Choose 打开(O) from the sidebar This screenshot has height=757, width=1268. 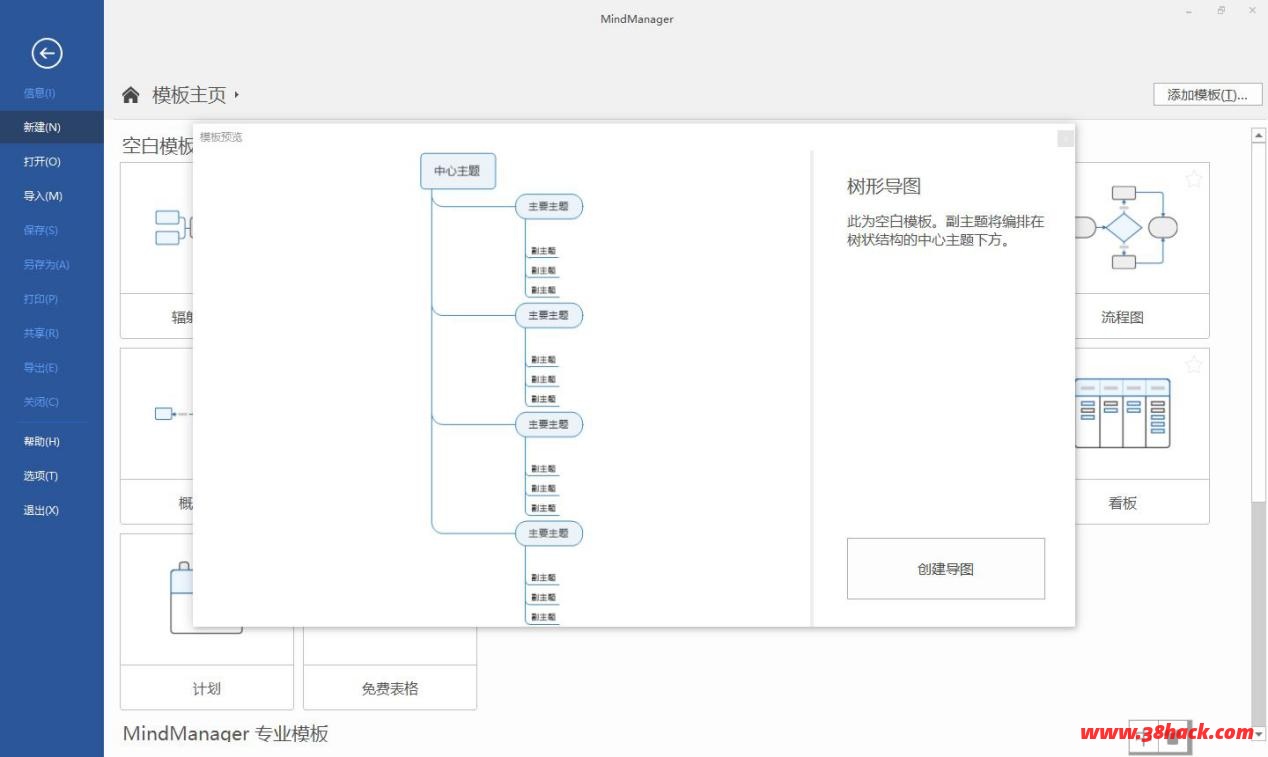pos(52,161)
